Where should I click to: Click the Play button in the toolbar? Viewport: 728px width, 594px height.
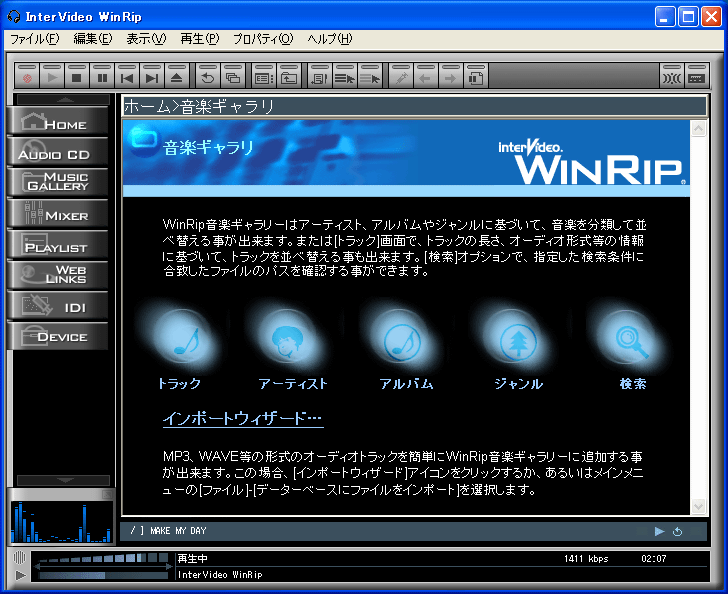click(x=52, y=76)
